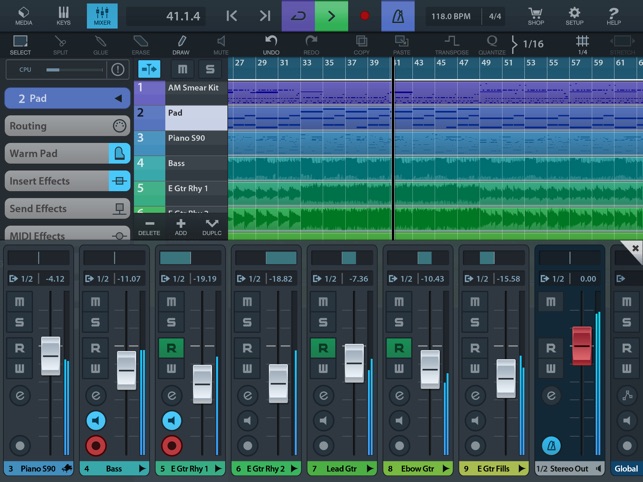Choose the Draw pencil tool

point(181,44)
